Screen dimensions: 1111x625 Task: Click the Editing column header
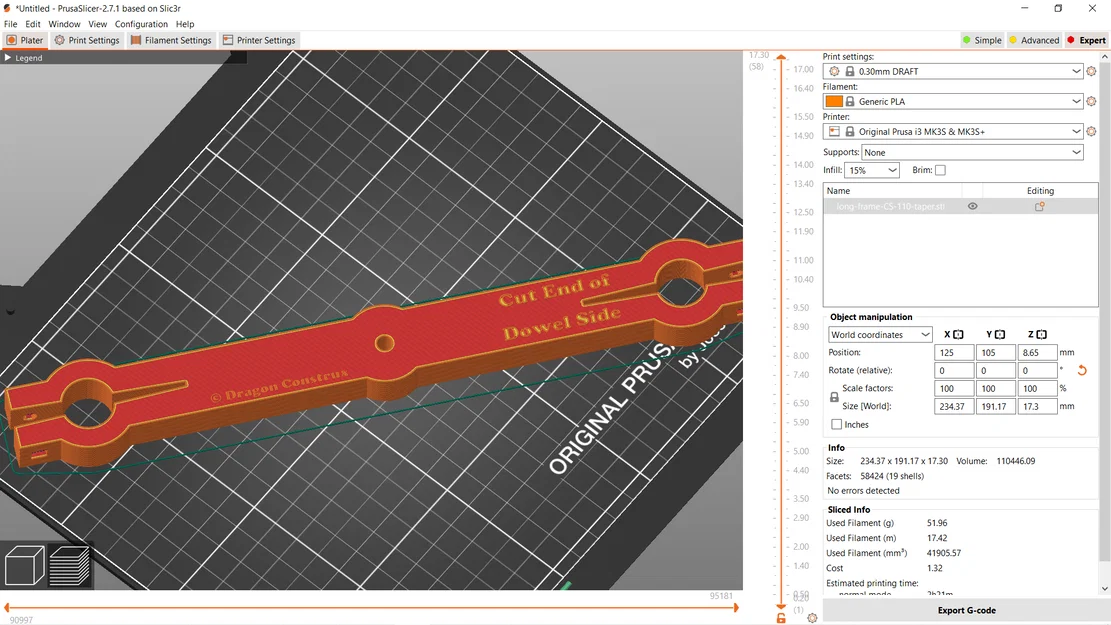pos(1040,191)
